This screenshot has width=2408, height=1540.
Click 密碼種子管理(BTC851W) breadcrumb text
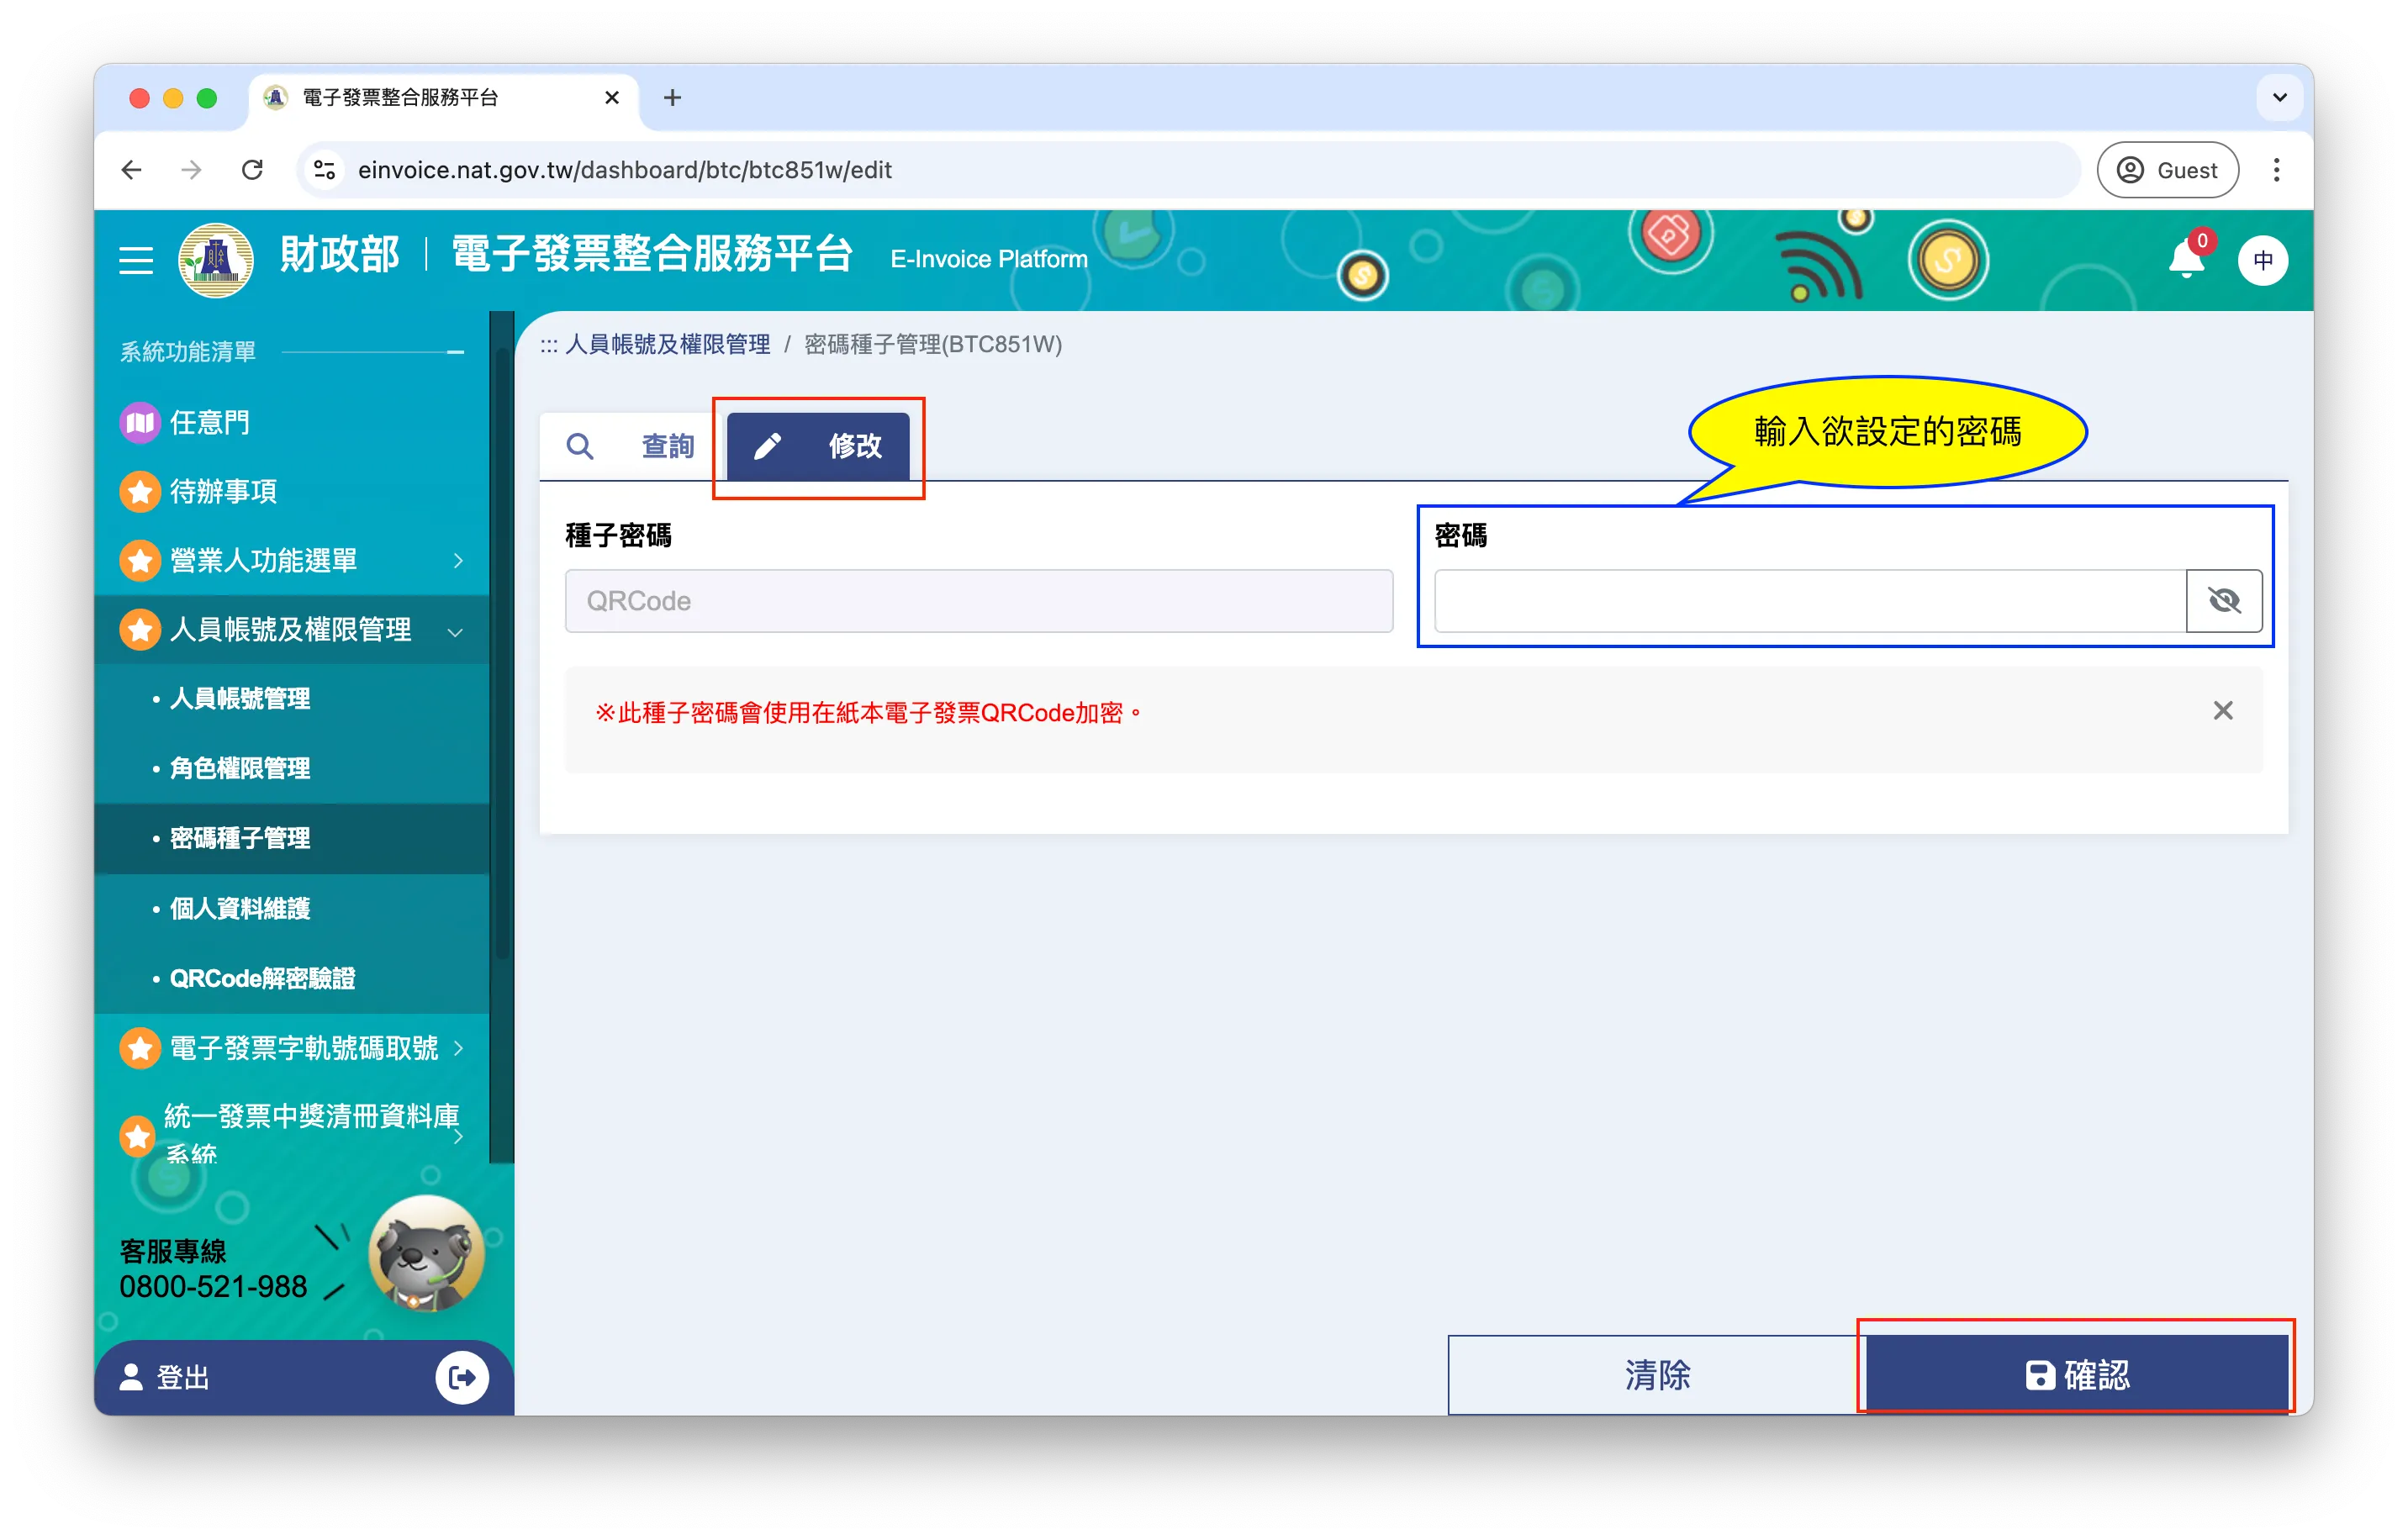[x=933, y=344]
